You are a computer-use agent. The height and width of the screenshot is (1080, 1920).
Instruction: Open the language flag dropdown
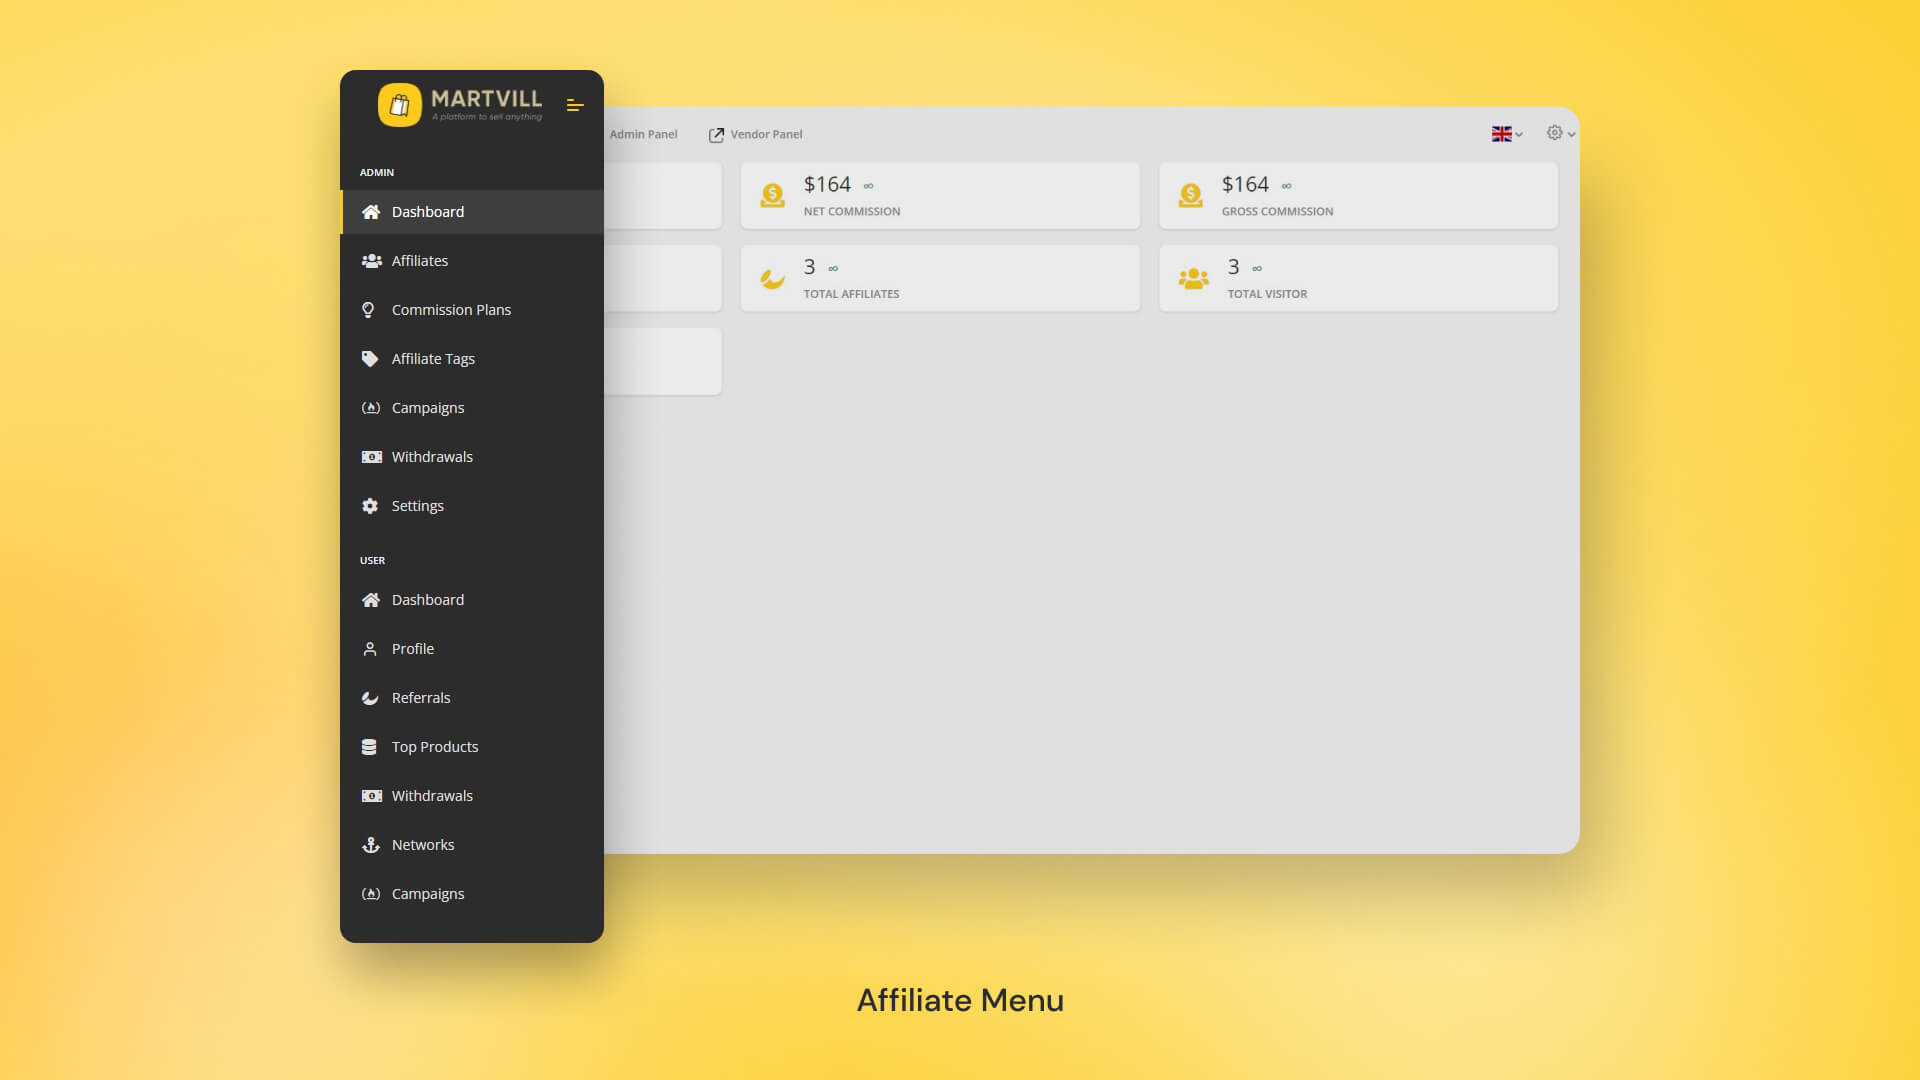click(1506, 133)
